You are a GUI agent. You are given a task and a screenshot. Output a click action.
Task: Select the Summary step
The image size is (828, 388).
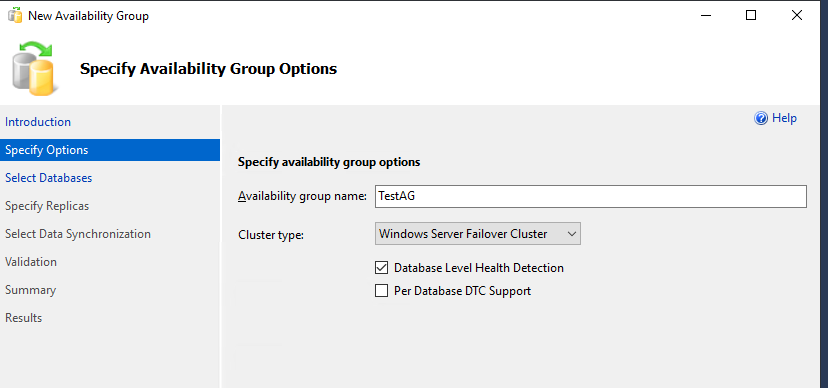coord(30,290)
